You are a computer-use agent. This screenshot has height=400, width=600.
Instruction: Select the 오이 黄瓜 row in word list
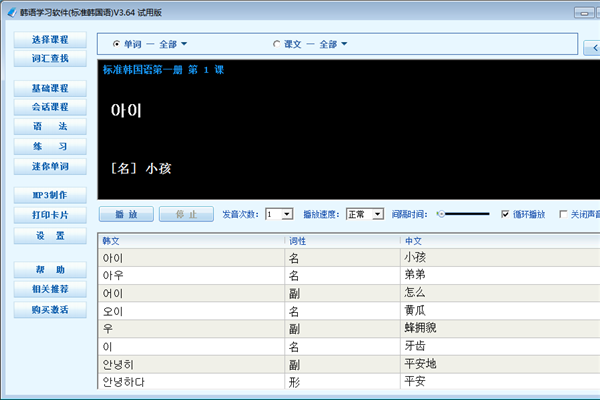tap(349, 311)
